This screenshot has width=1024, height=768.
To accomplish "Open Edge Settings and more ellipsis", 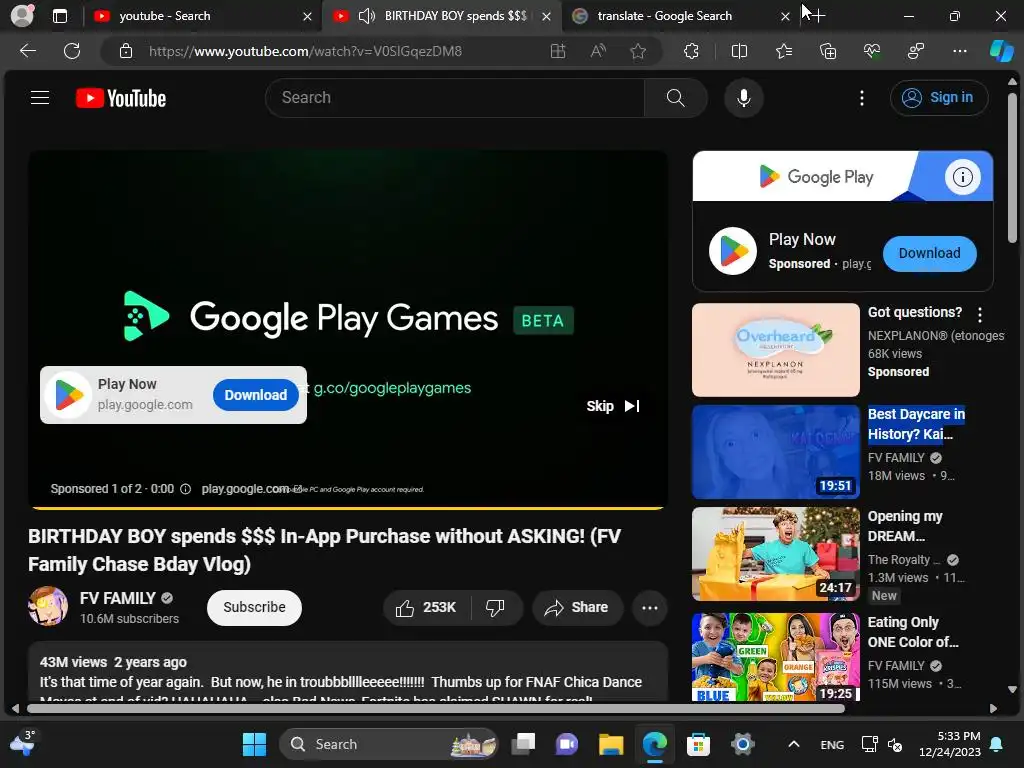I will (959, 51).
